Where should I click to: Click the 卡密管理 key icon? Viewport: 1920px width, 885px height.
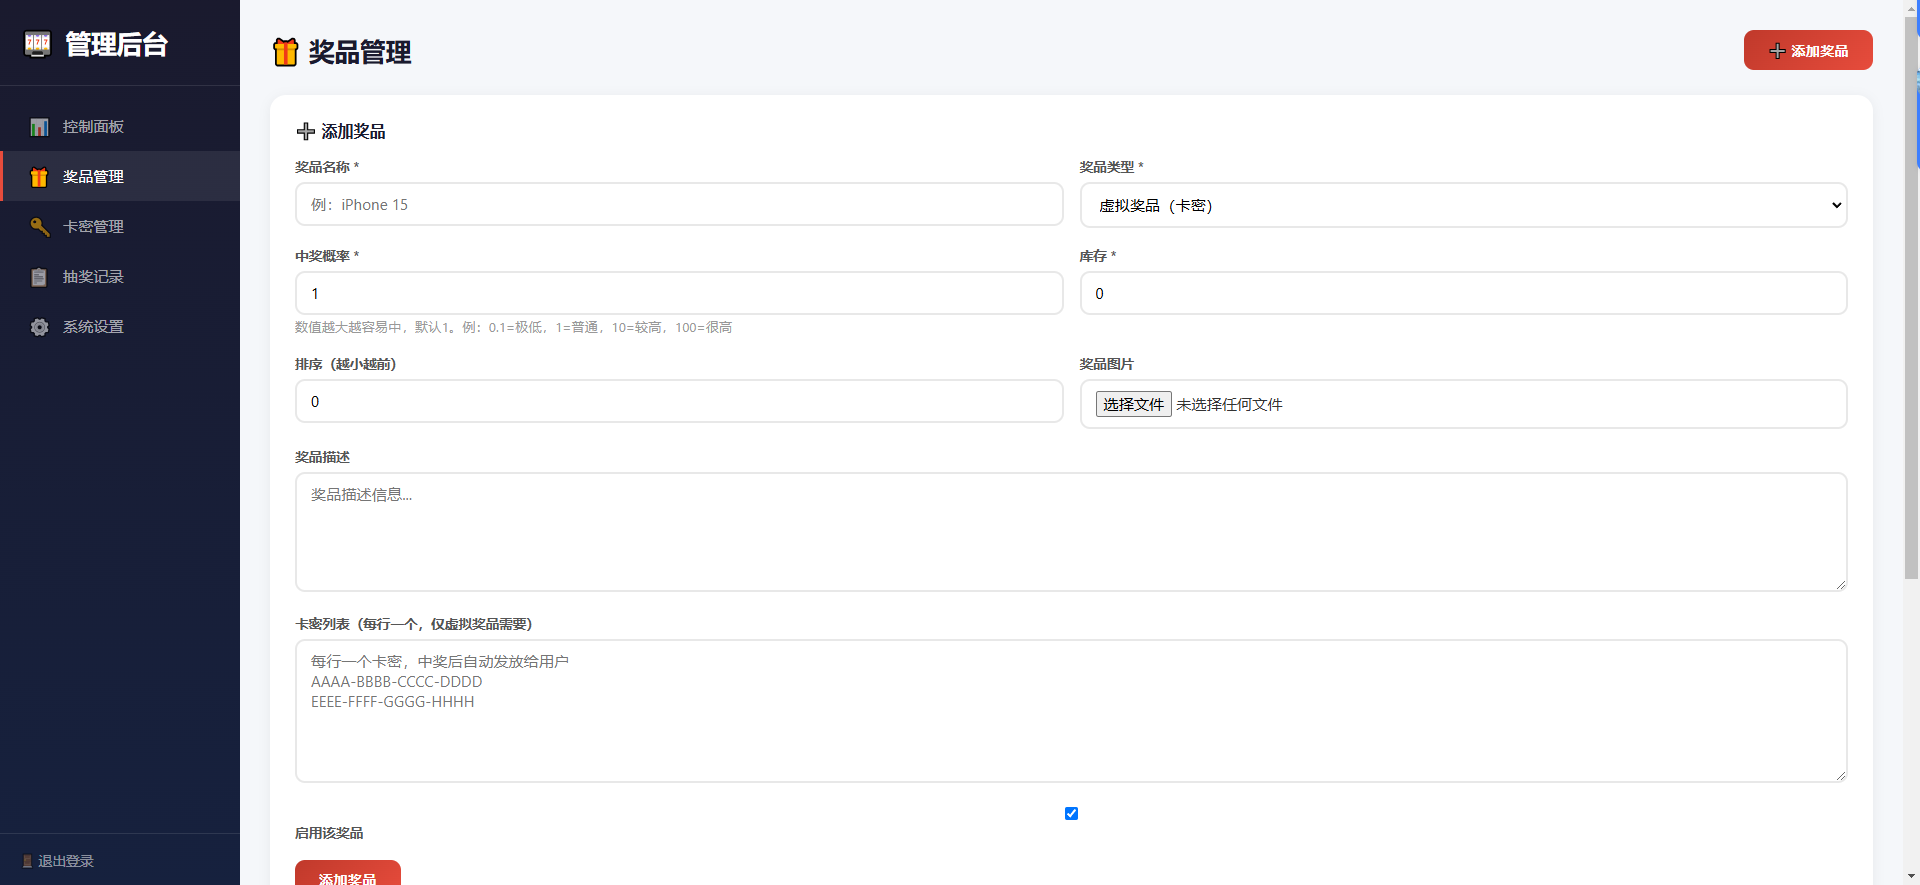click(x=39, y=227)
